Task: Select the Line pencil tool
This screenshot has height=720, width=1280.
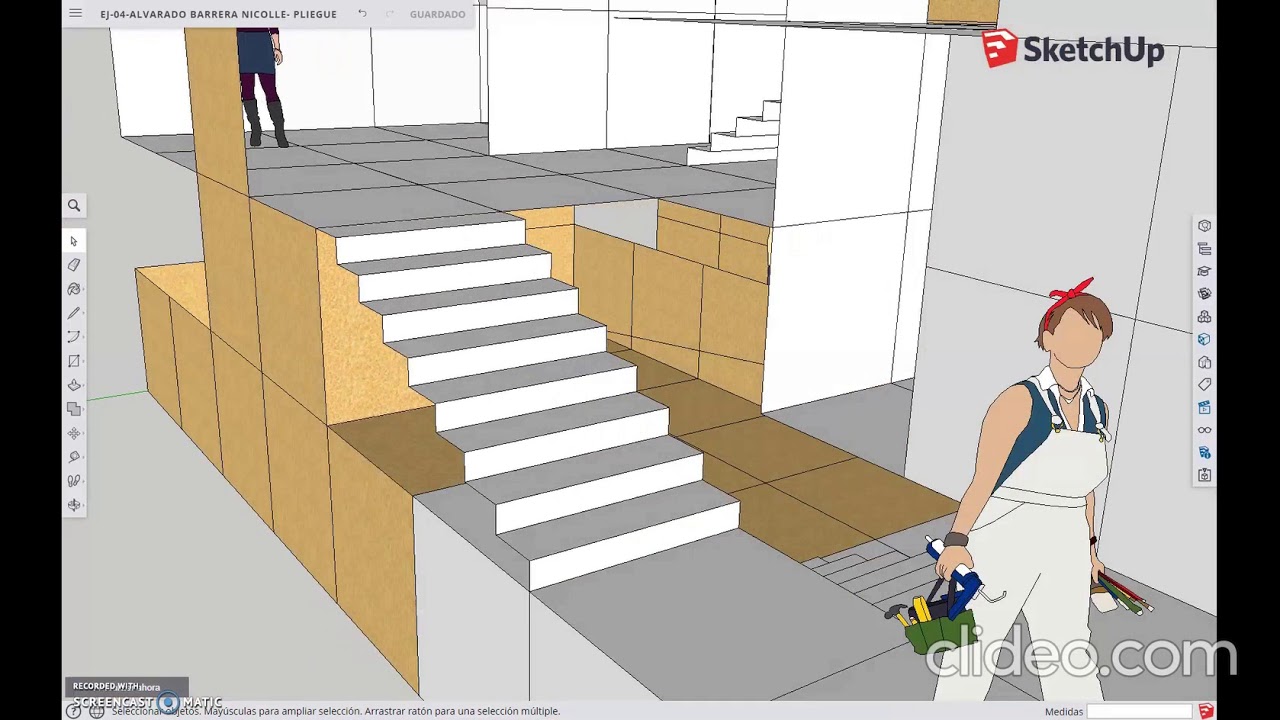Action: (74, 313)
